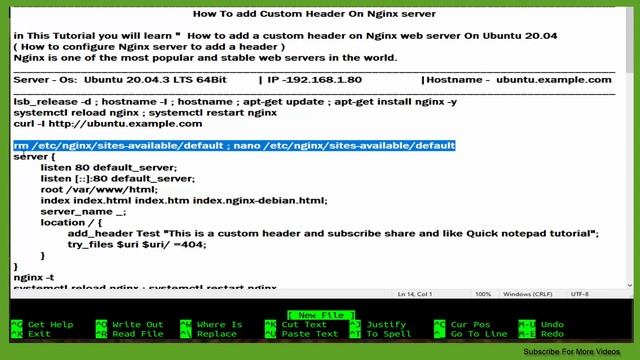Click the first systemctl reload nginx line

(x=145, y=113)
